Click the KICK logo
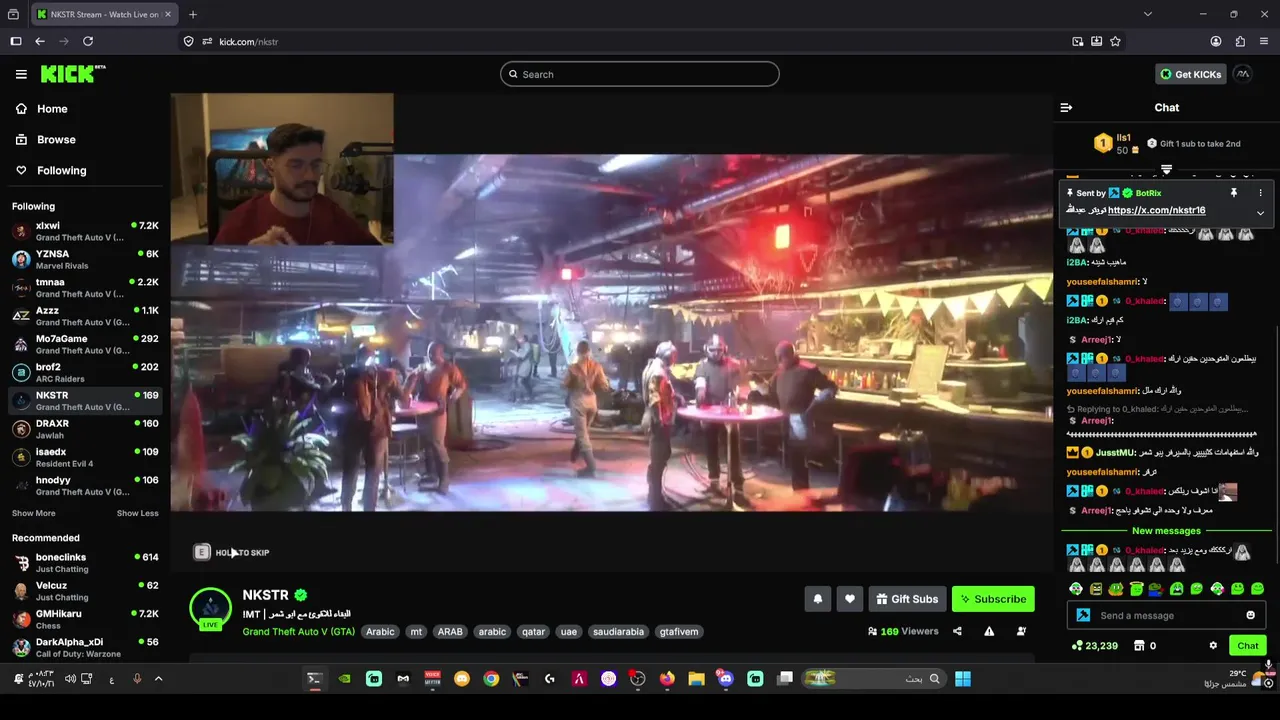This screenshot has height=720, width=1280. click(x=72, y=74)
